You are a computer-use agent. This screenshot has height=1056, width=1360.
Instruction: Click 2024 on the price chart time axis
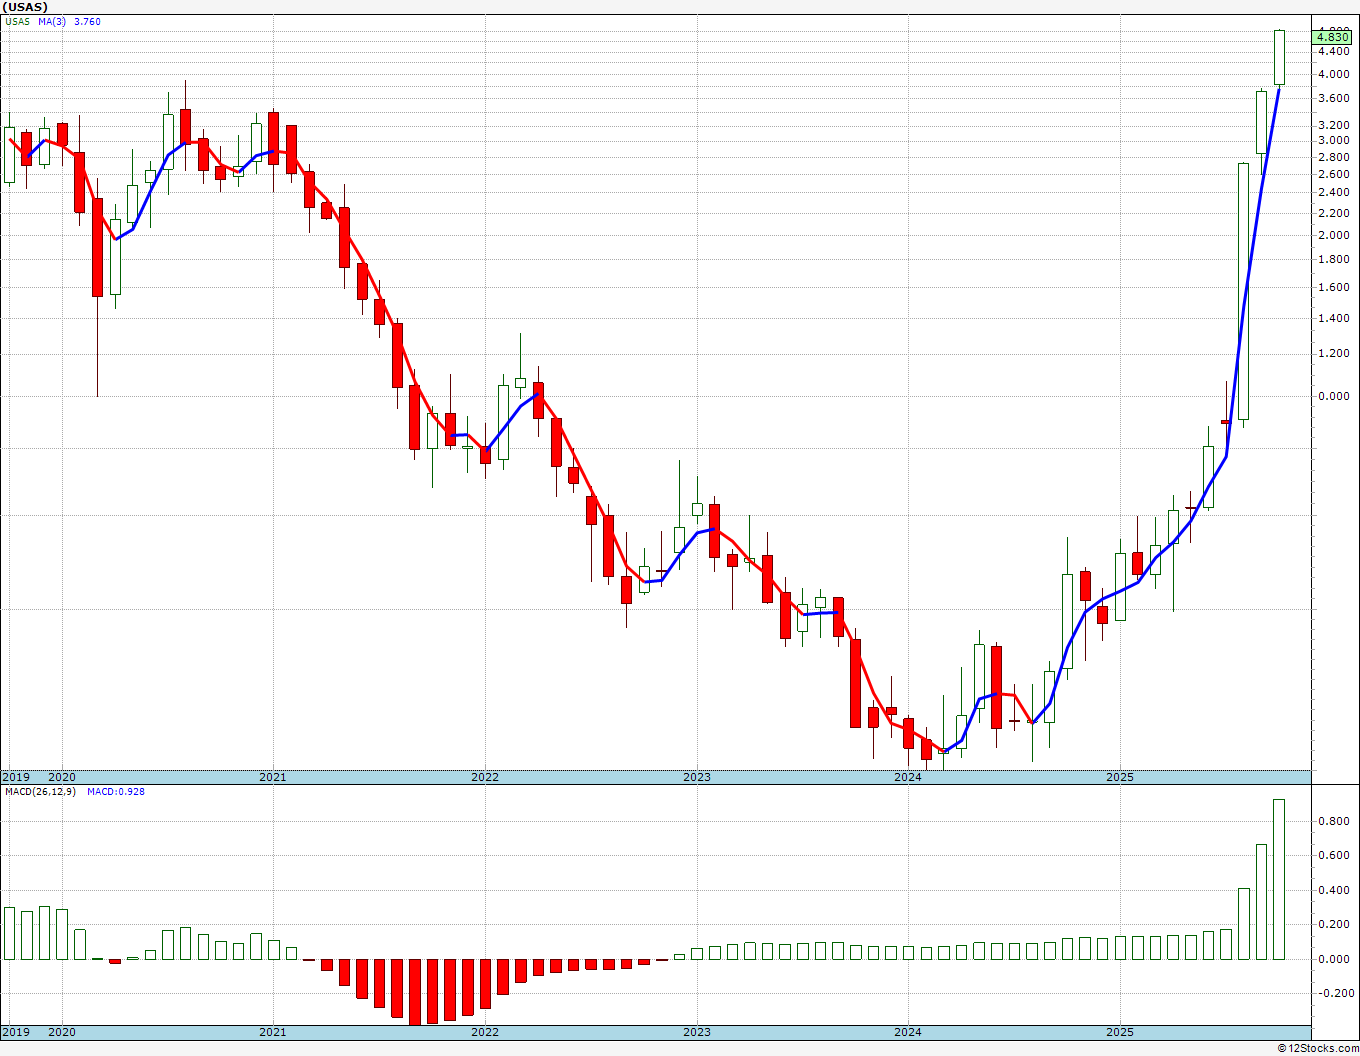[908, 777]
